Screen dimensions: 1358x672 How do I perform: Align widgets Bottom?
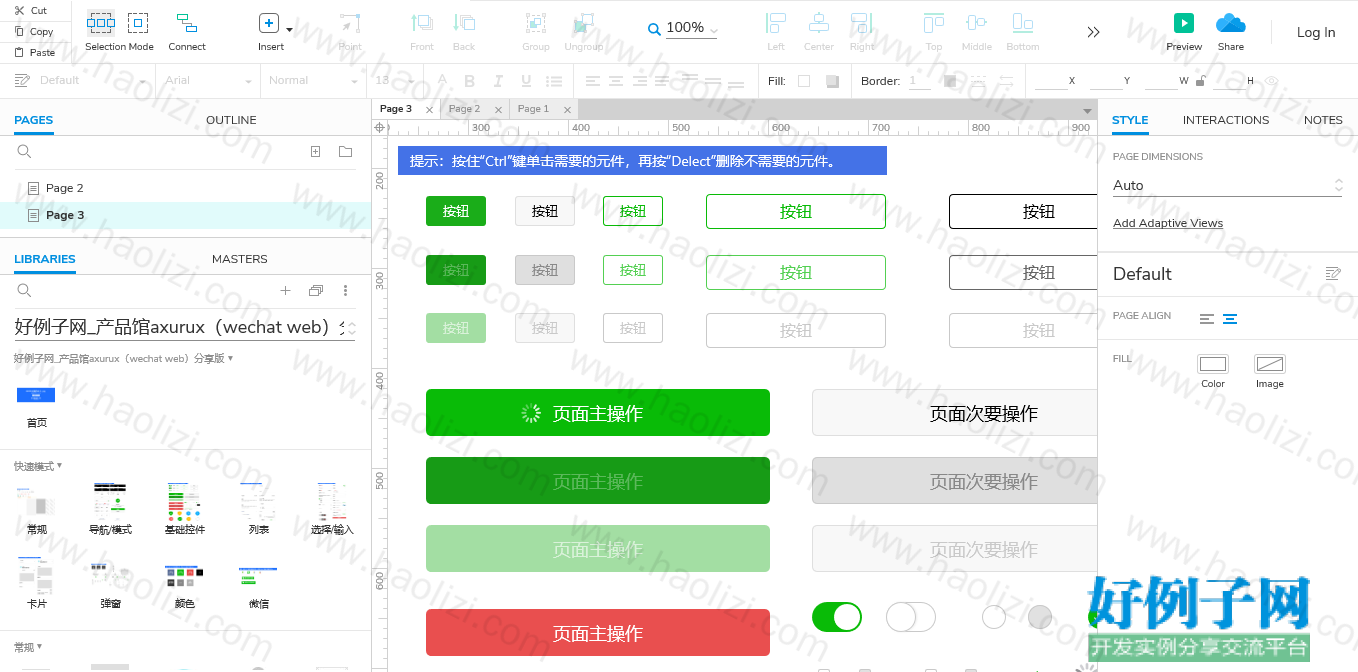[x=1022, y=22]
